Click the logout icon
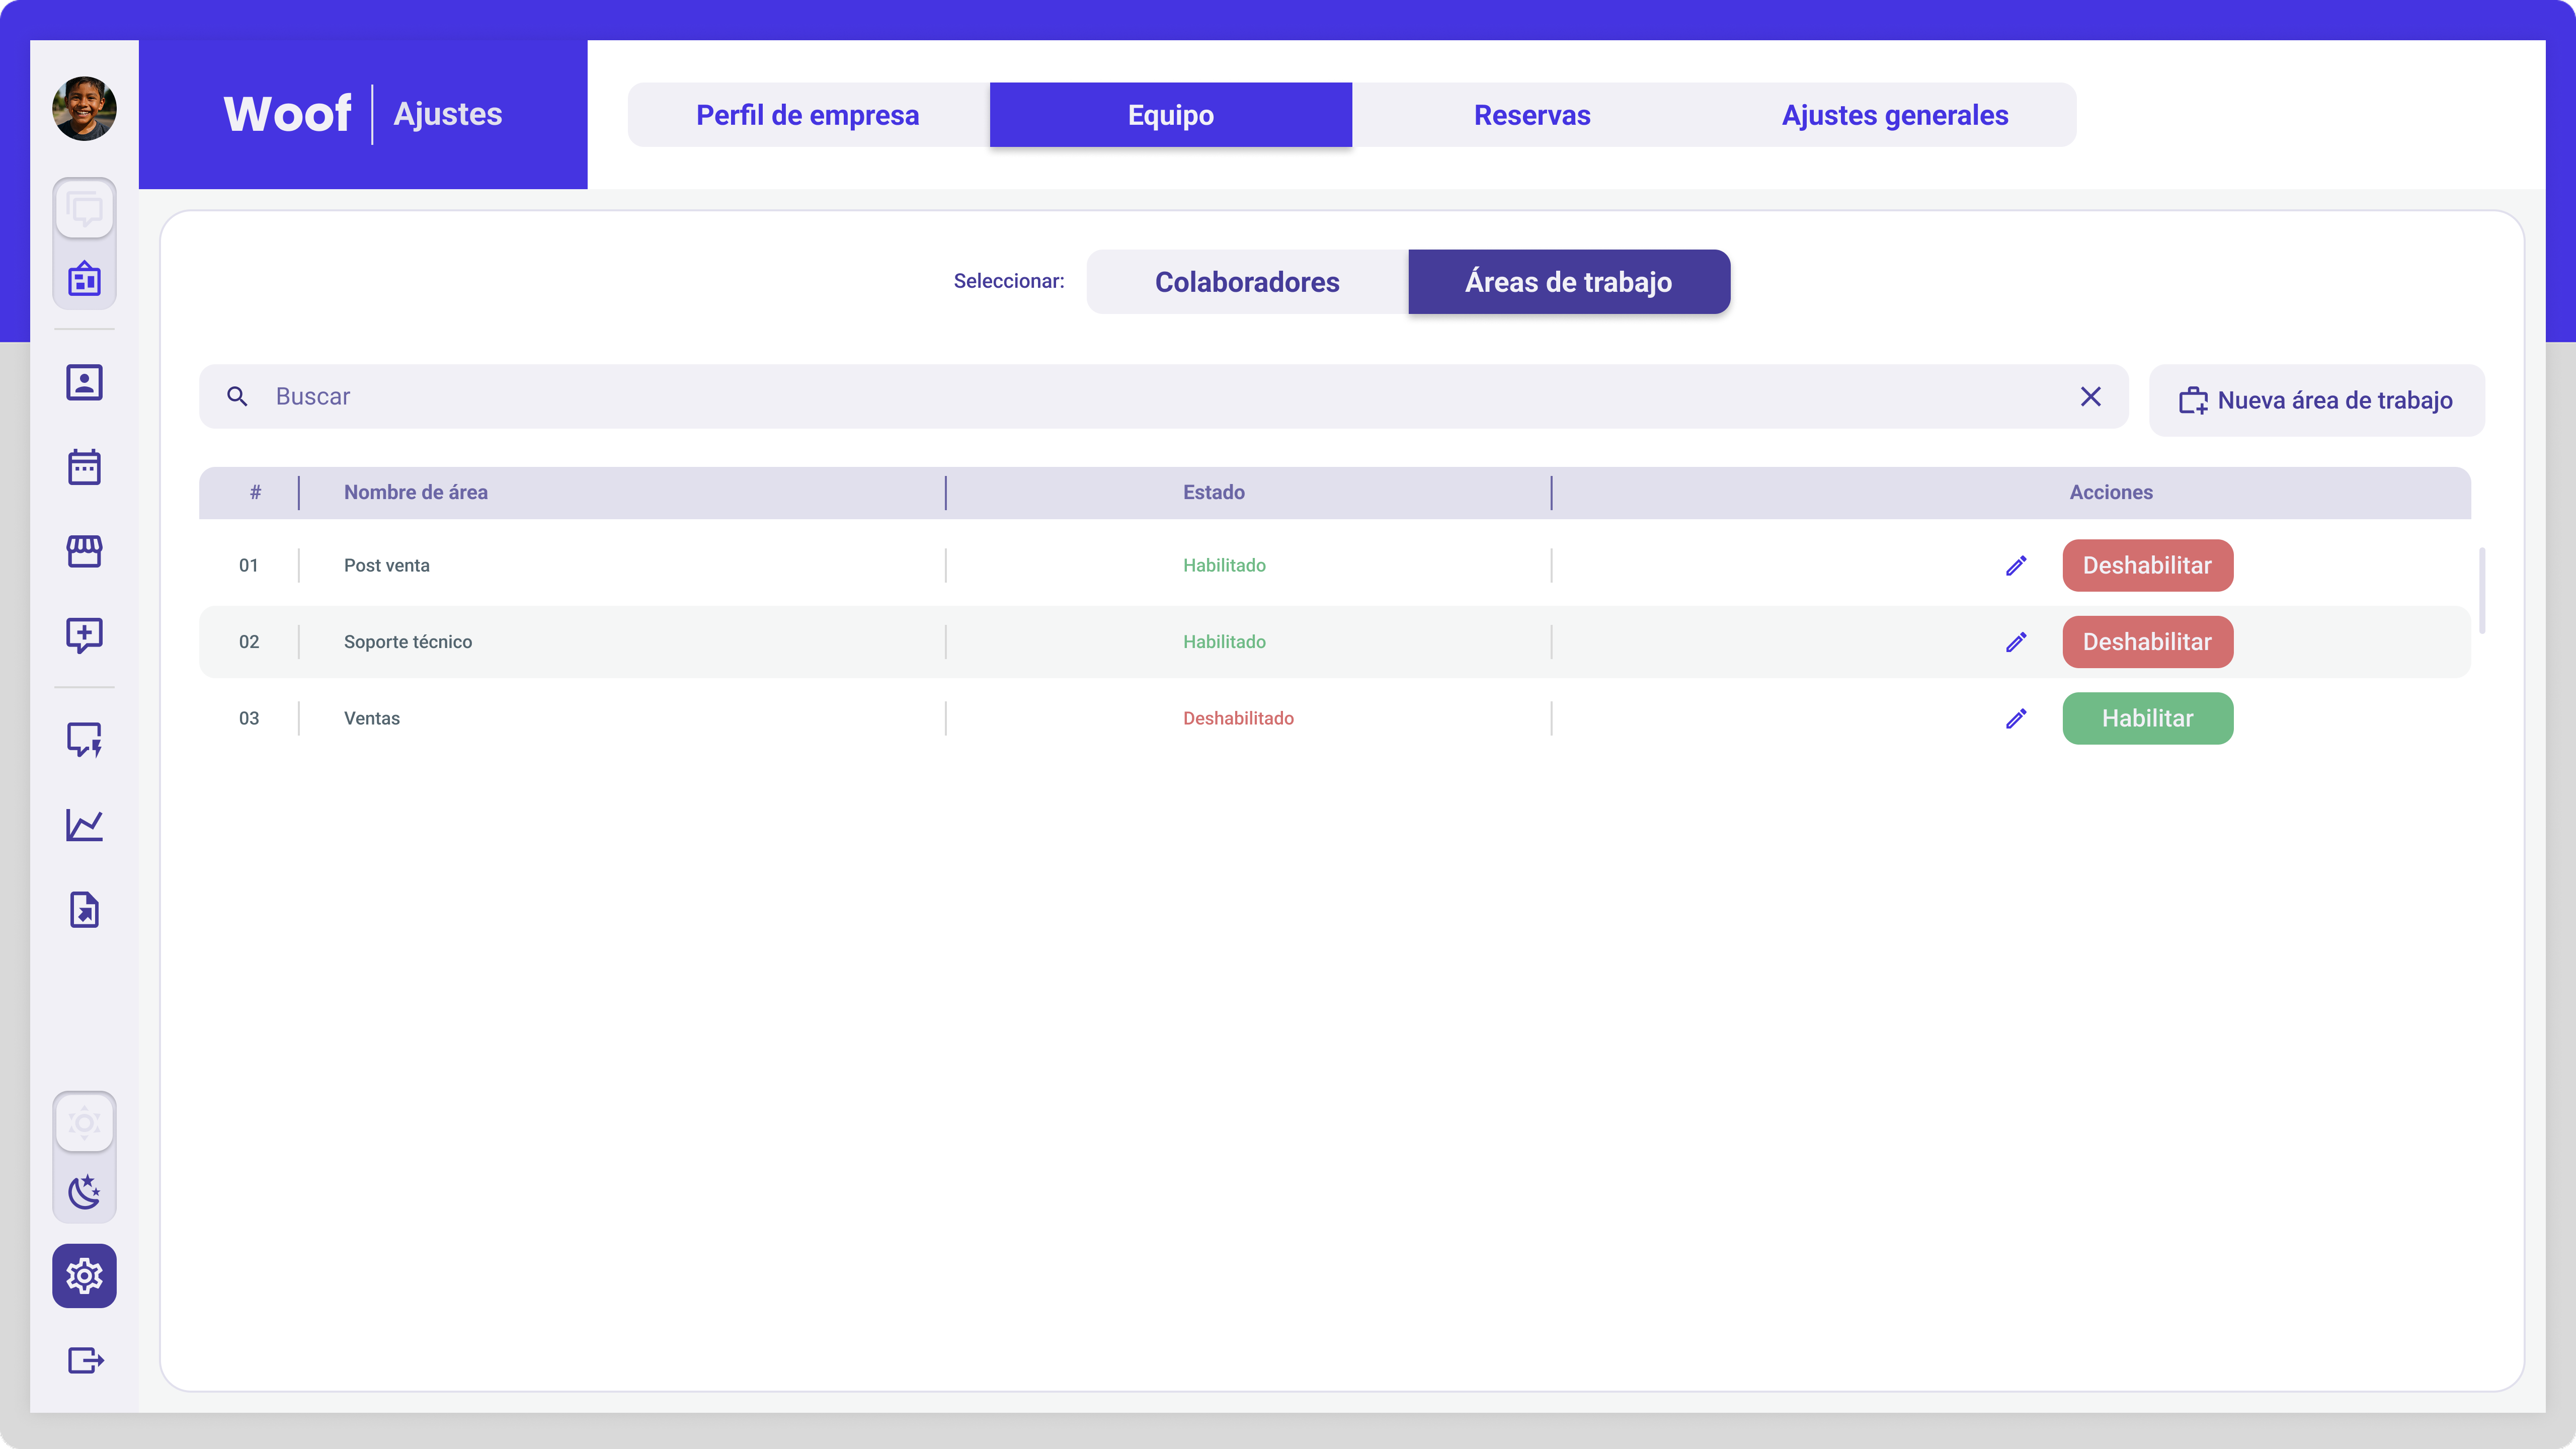 coord(84,1360)
